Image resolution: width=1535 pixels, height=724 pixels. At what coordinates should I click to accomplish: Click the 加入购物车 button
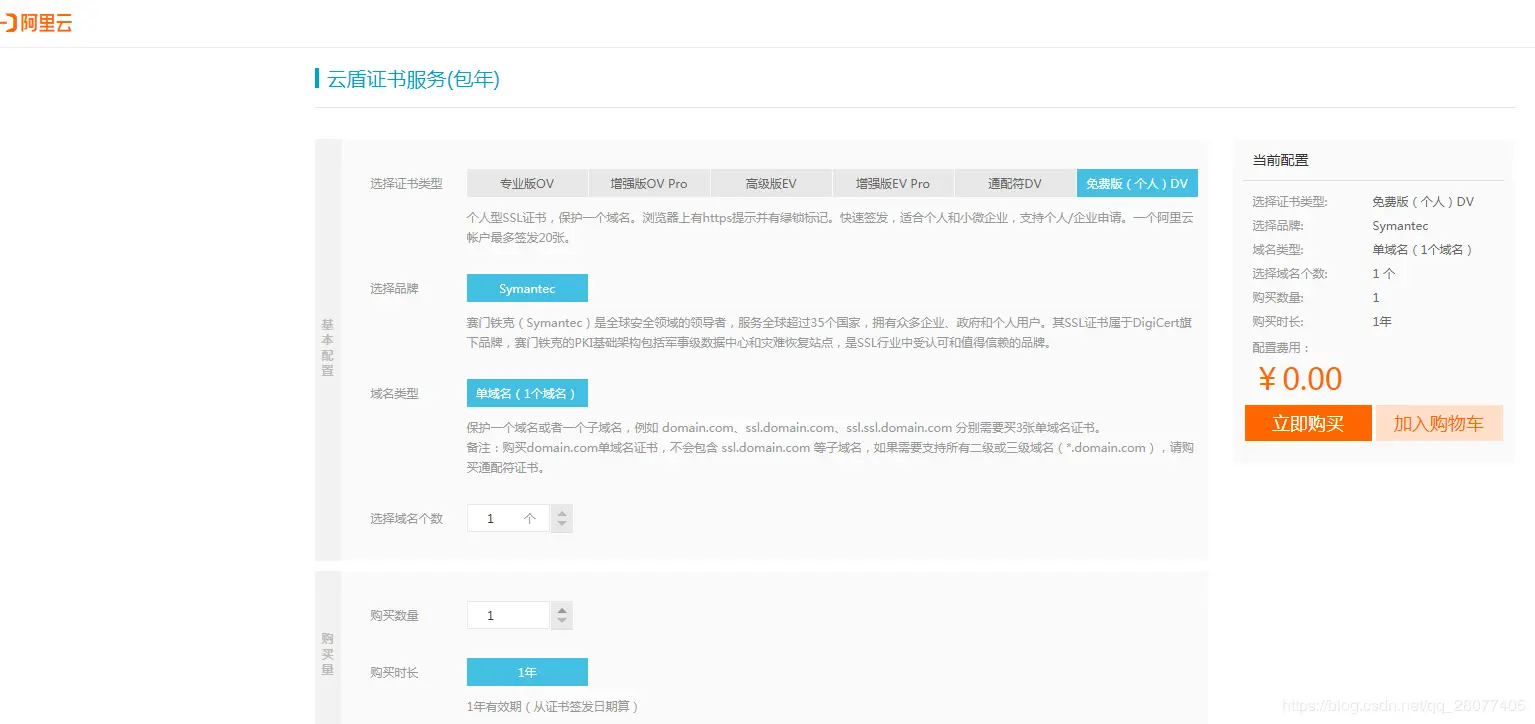coord(1439,423)
